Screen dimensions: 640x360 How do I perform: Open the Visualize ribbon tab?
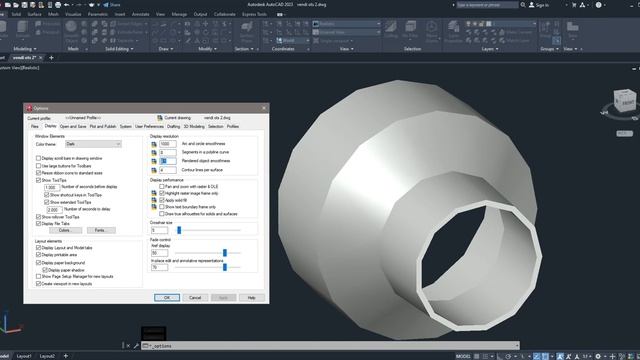pyautogui.click(x=73, y=14)
